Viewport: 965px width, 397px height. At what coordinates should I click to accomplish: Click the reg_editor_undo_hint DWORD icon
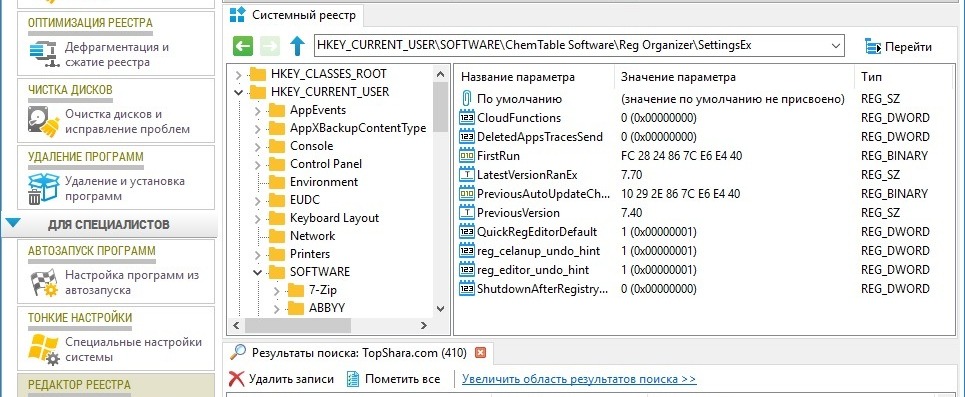click(x=466, y=270)
